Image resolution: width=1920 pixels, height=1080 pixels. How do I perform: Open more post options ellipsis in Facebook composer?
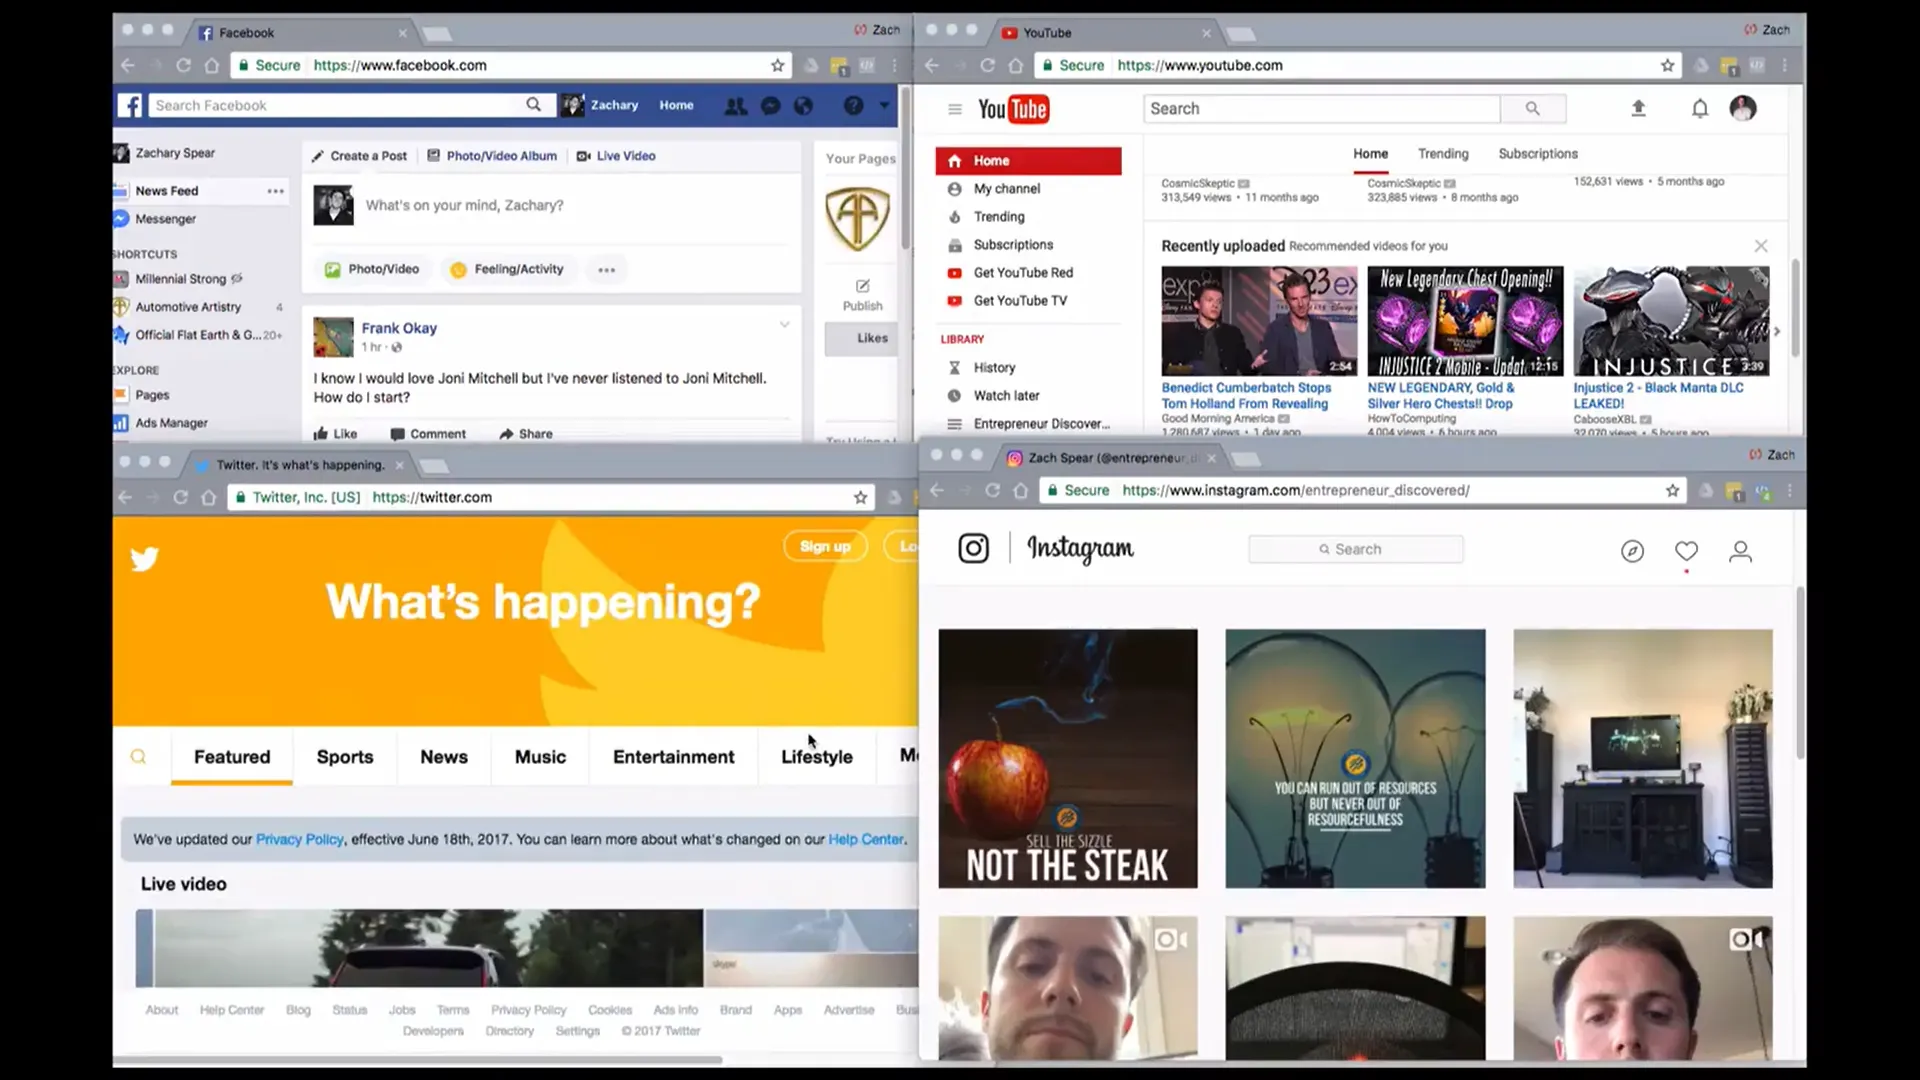607,270
